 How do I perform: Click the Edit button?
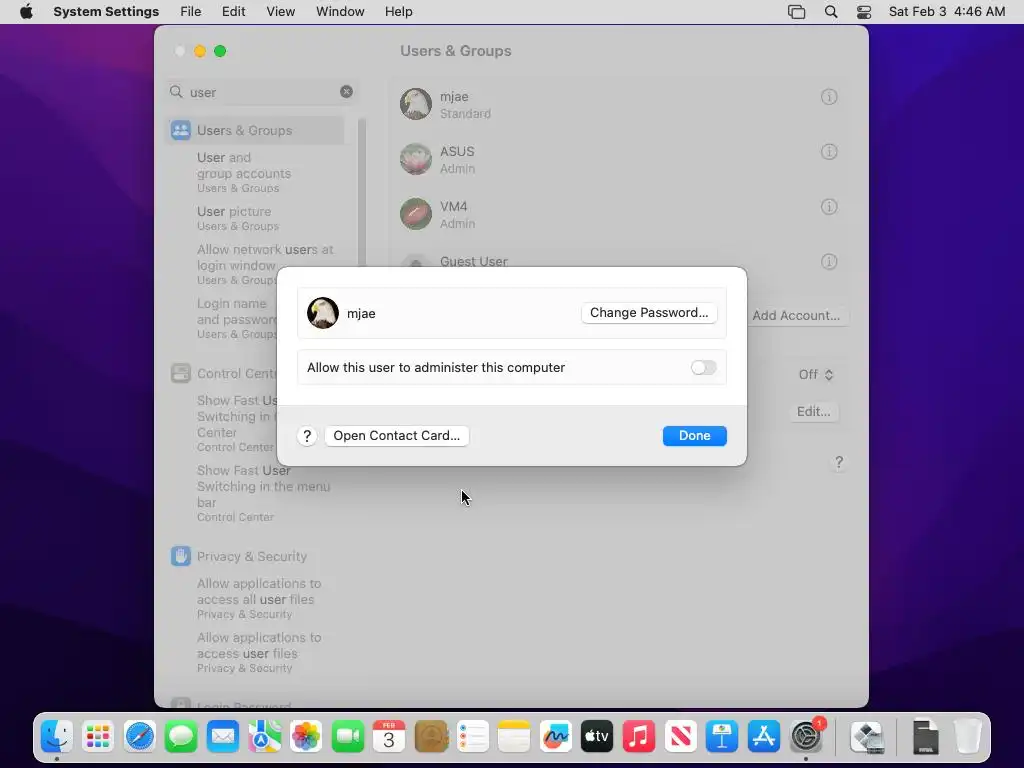pos(813,412)
